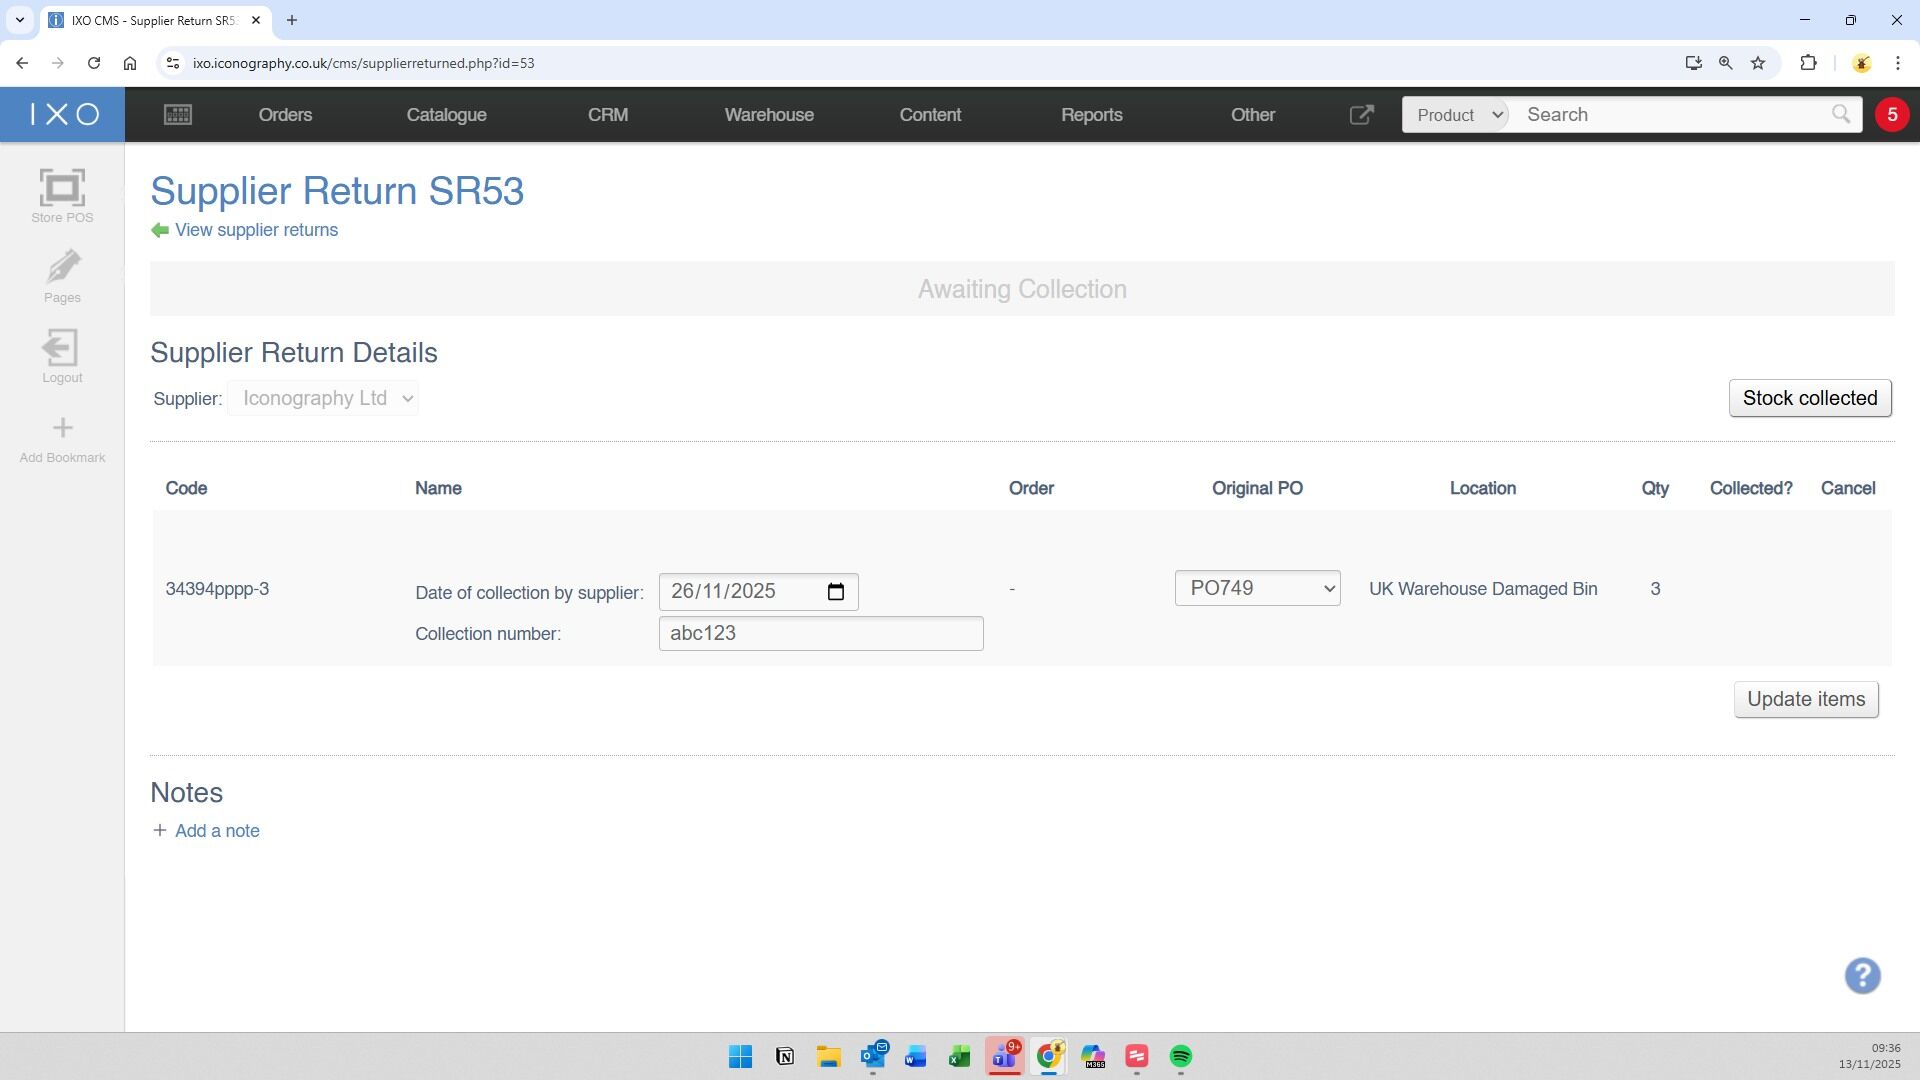
Task: Click the search magnifier icon
Action: click(x=1840, y=114)
